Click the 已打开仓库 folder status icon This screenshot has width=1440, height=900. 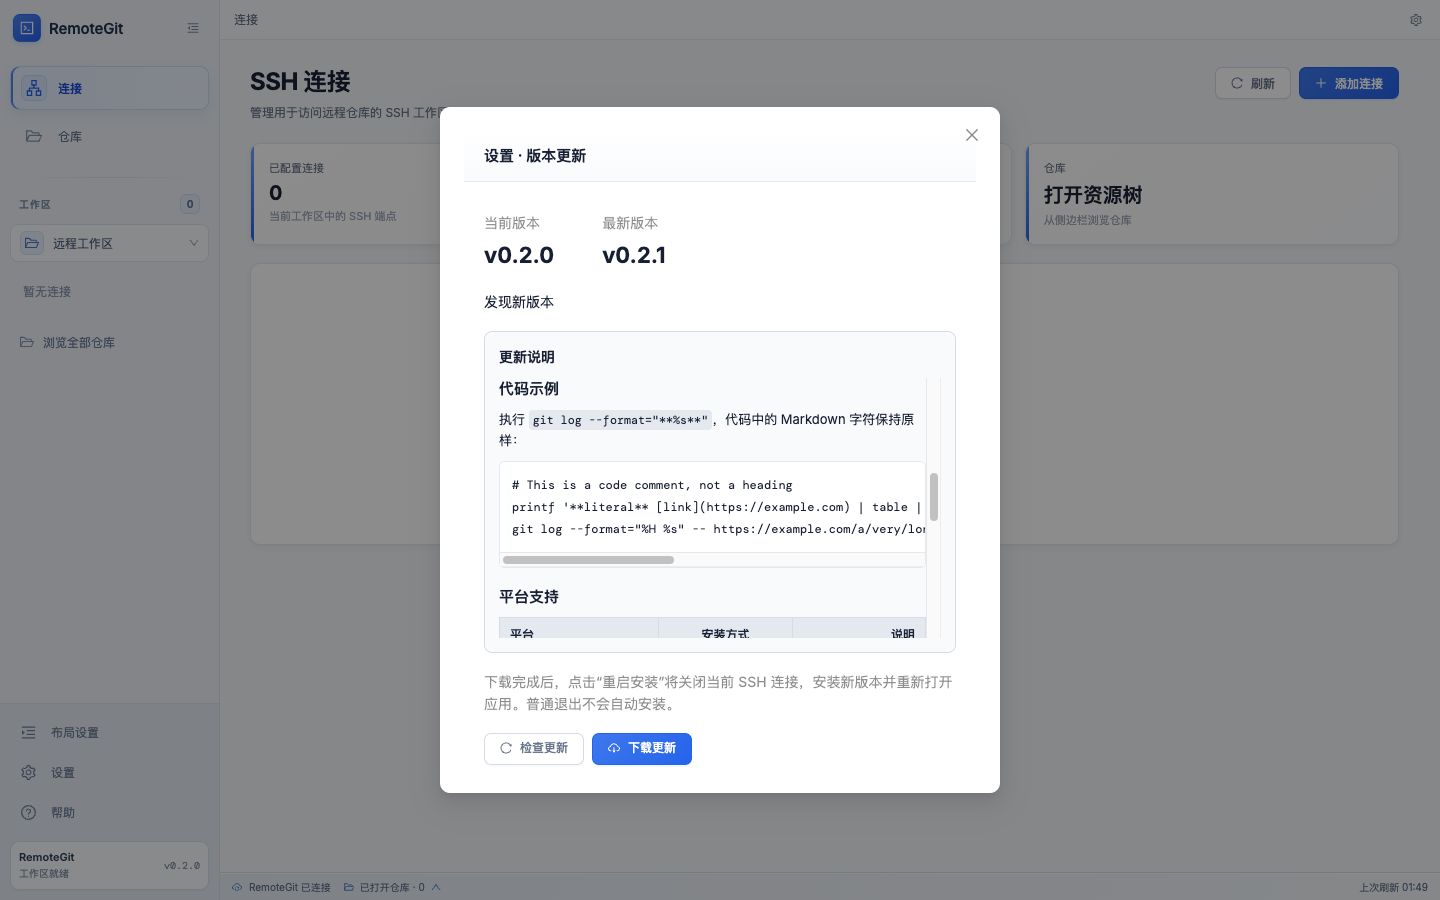[349, 887]
